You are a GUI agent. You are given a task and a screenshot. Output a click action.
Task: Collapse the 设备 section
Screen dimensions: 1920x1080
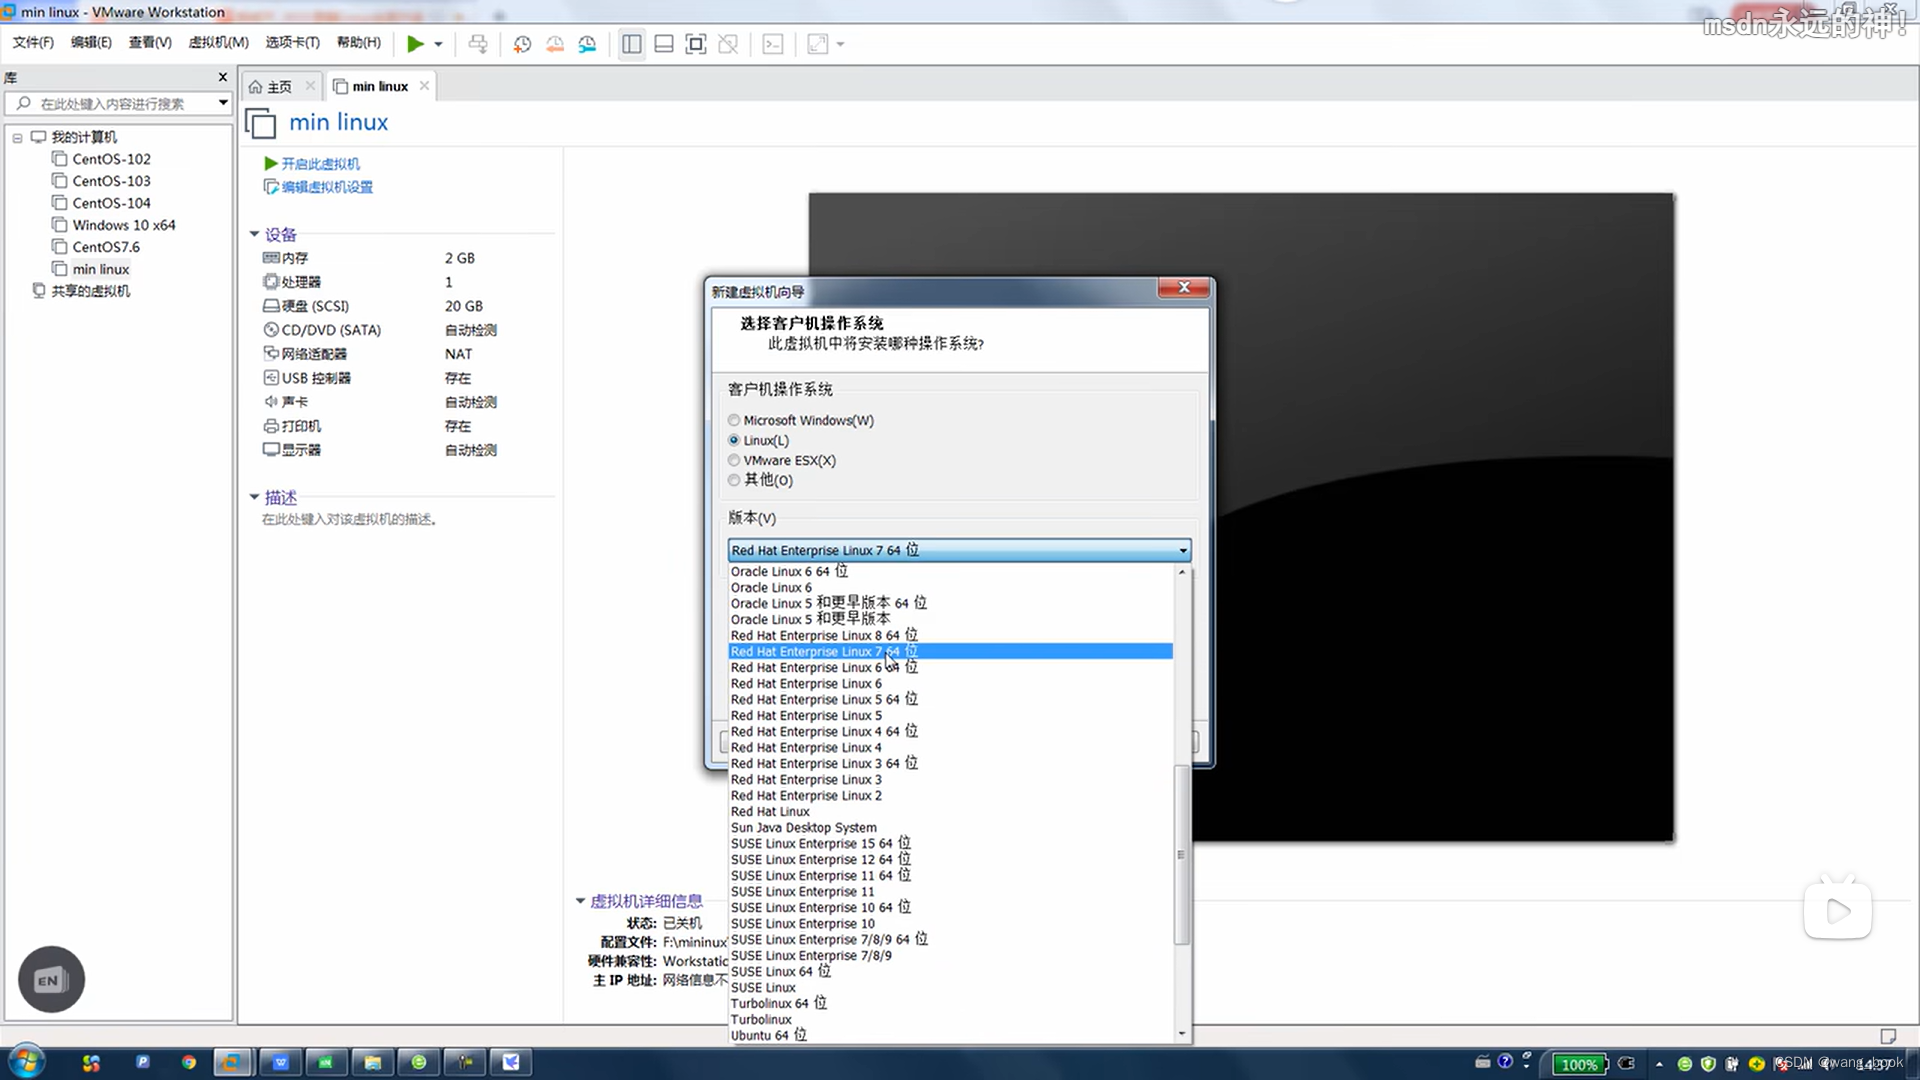pos(254,234)
